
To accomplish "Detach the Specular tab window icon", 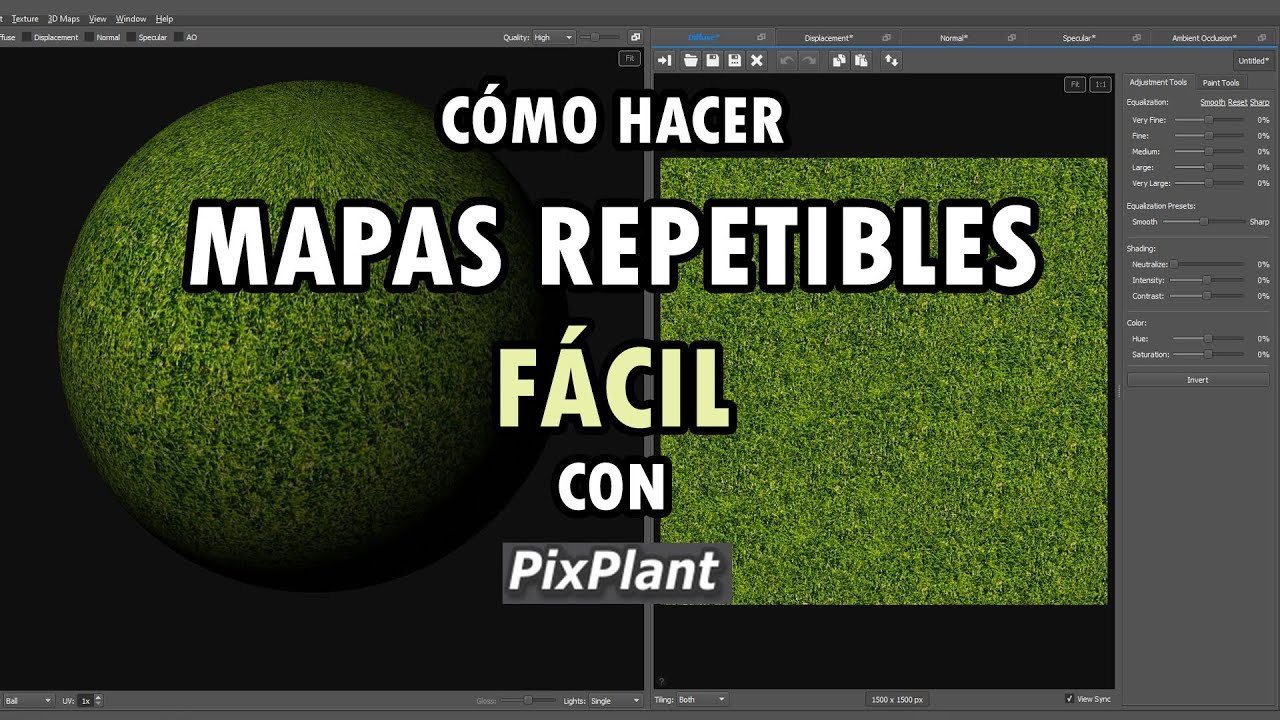I will (1136, 38).
